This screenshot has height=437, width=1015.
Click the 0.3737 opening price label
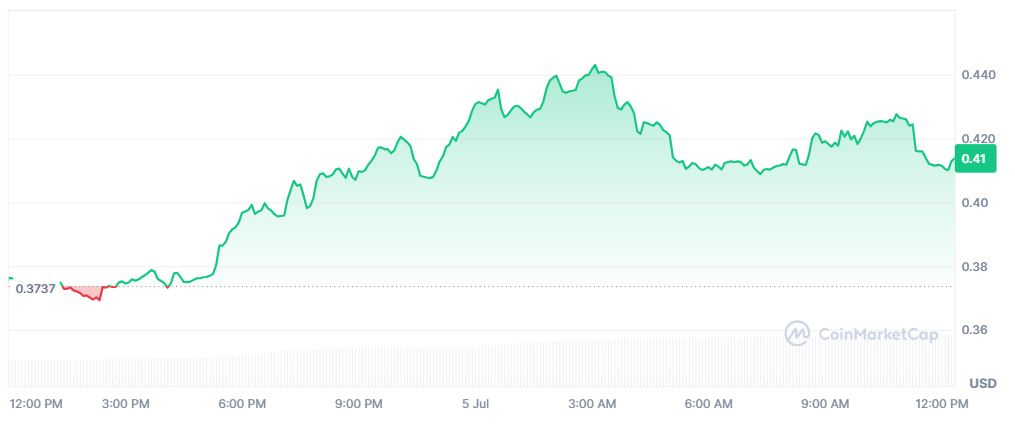point(36,289)
